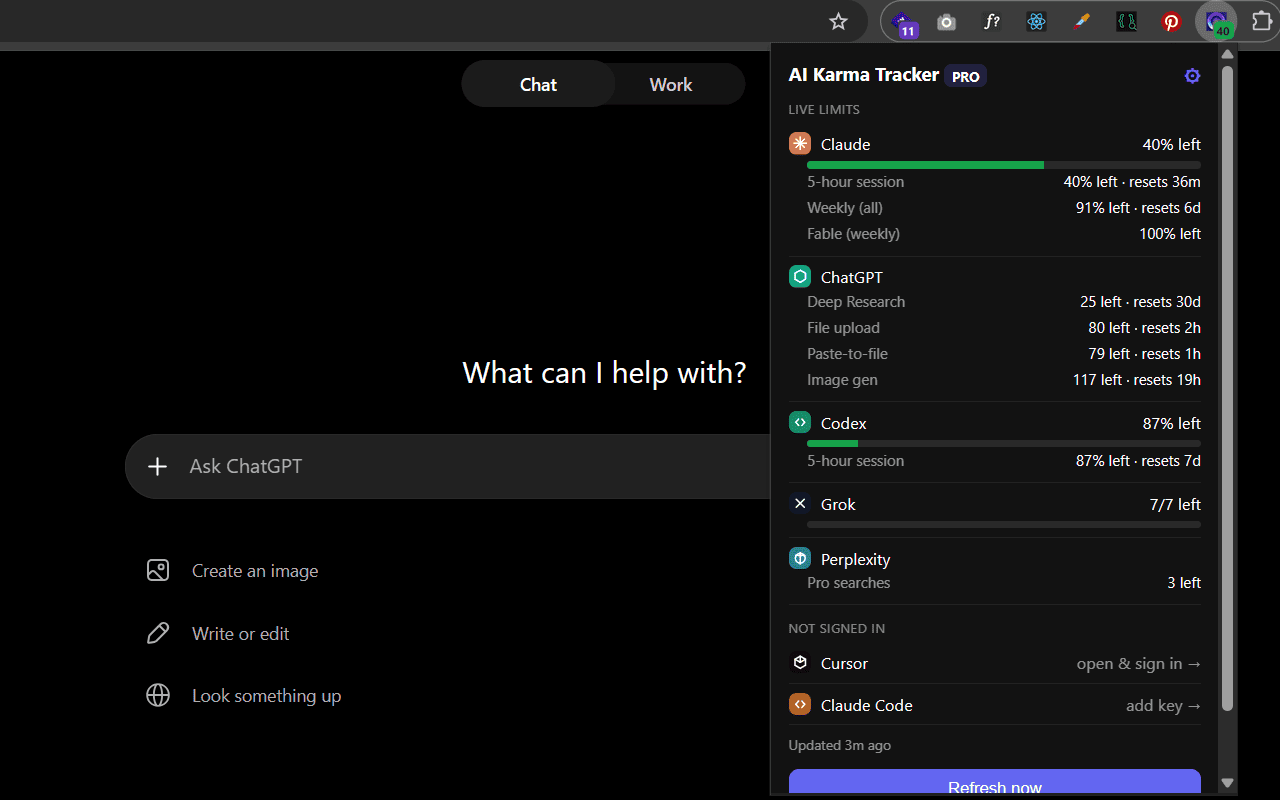The image size is (1280, 800).
Task: Click the PRO badge in tracker header
Action: click(x=966, y=76)
